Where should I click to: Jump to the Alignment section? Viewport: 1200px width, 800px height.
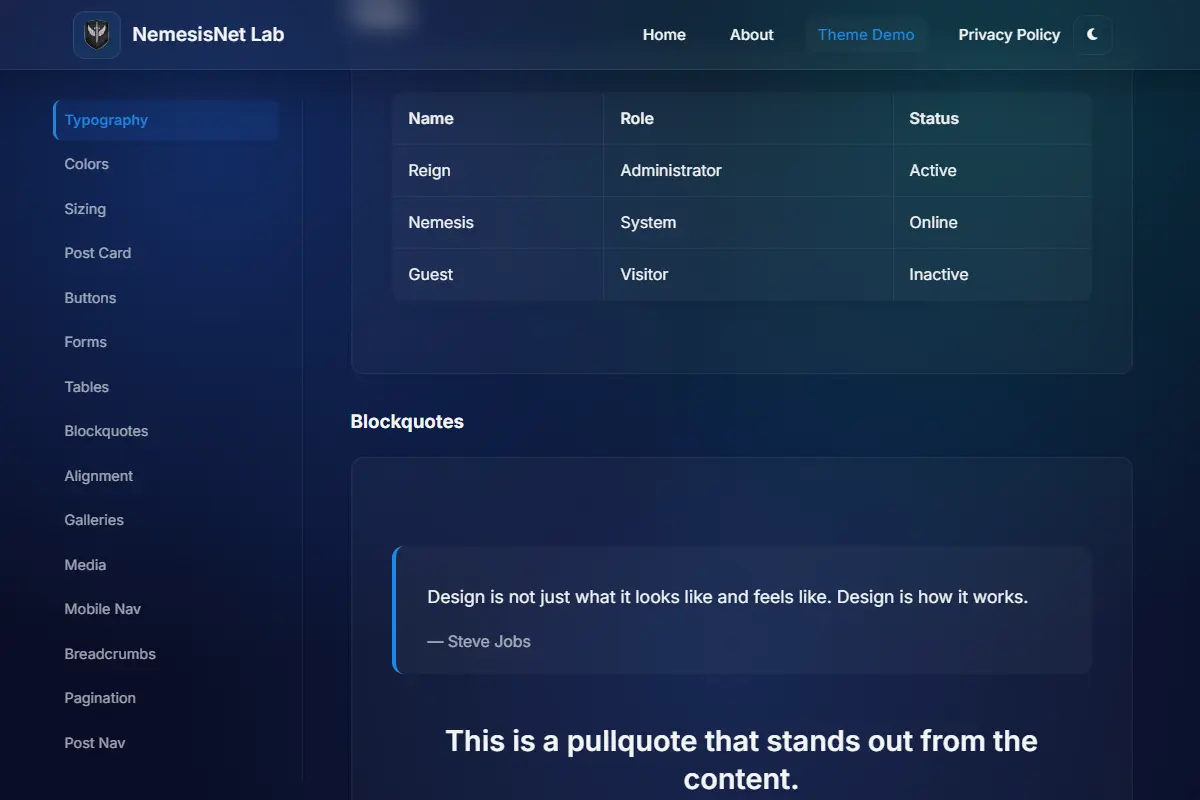click(166, 476)
